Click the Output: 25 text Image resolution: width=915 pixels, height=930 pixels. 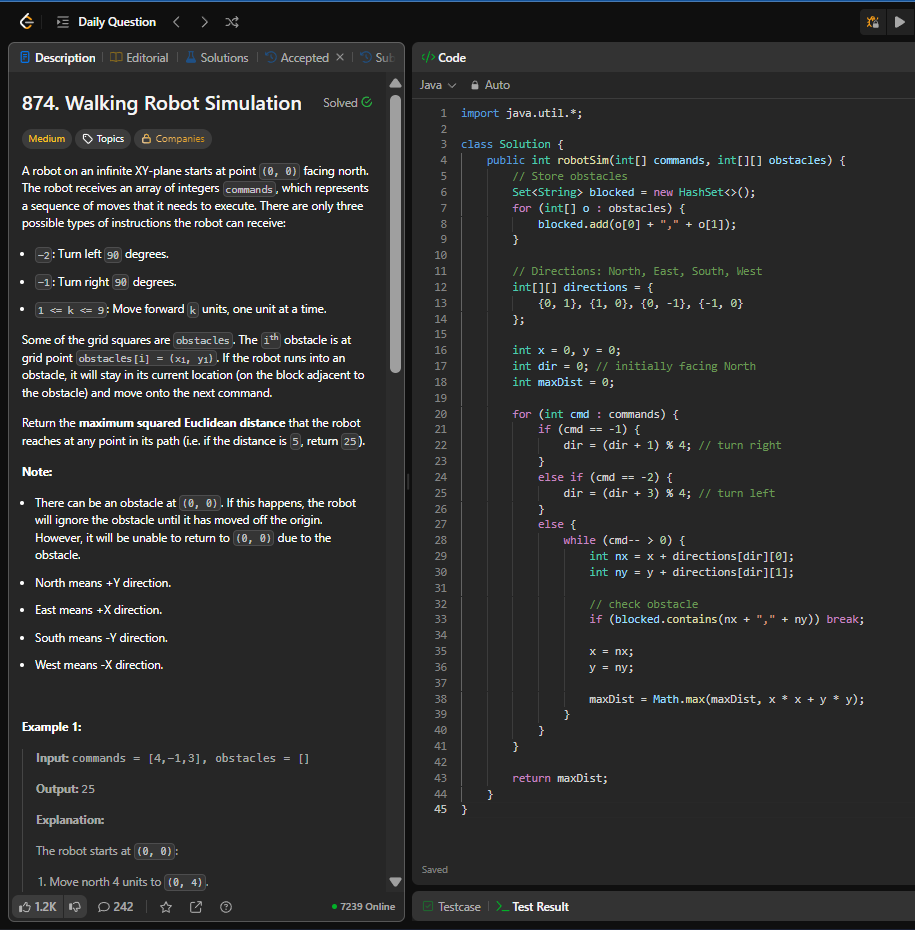coord(65,789)
